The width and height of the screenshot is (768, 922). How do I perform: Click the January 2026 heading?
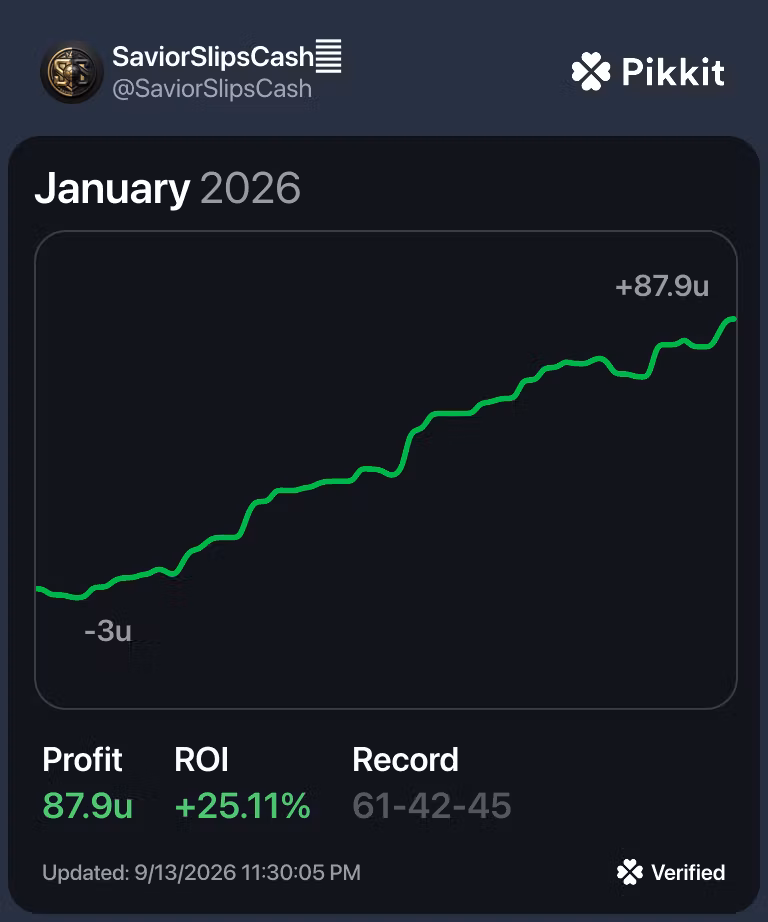click(x=168, y=188)
